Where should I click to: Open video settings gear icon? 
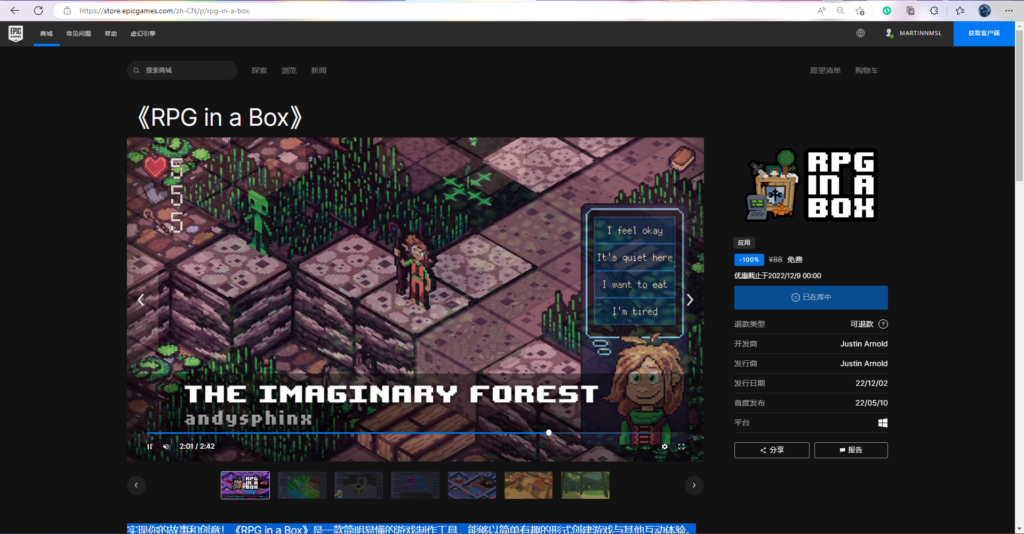point(665,447)
